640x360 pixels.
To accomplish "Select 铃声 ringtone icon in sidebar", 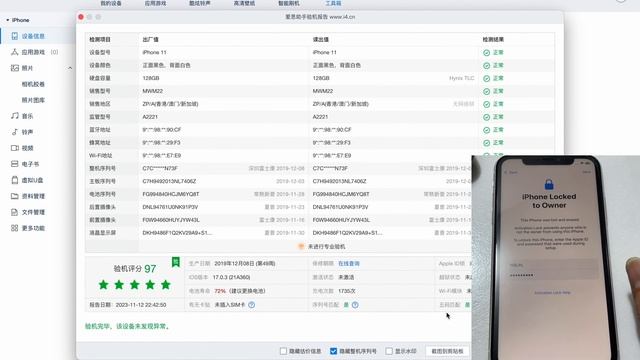I will pos(15,132).
